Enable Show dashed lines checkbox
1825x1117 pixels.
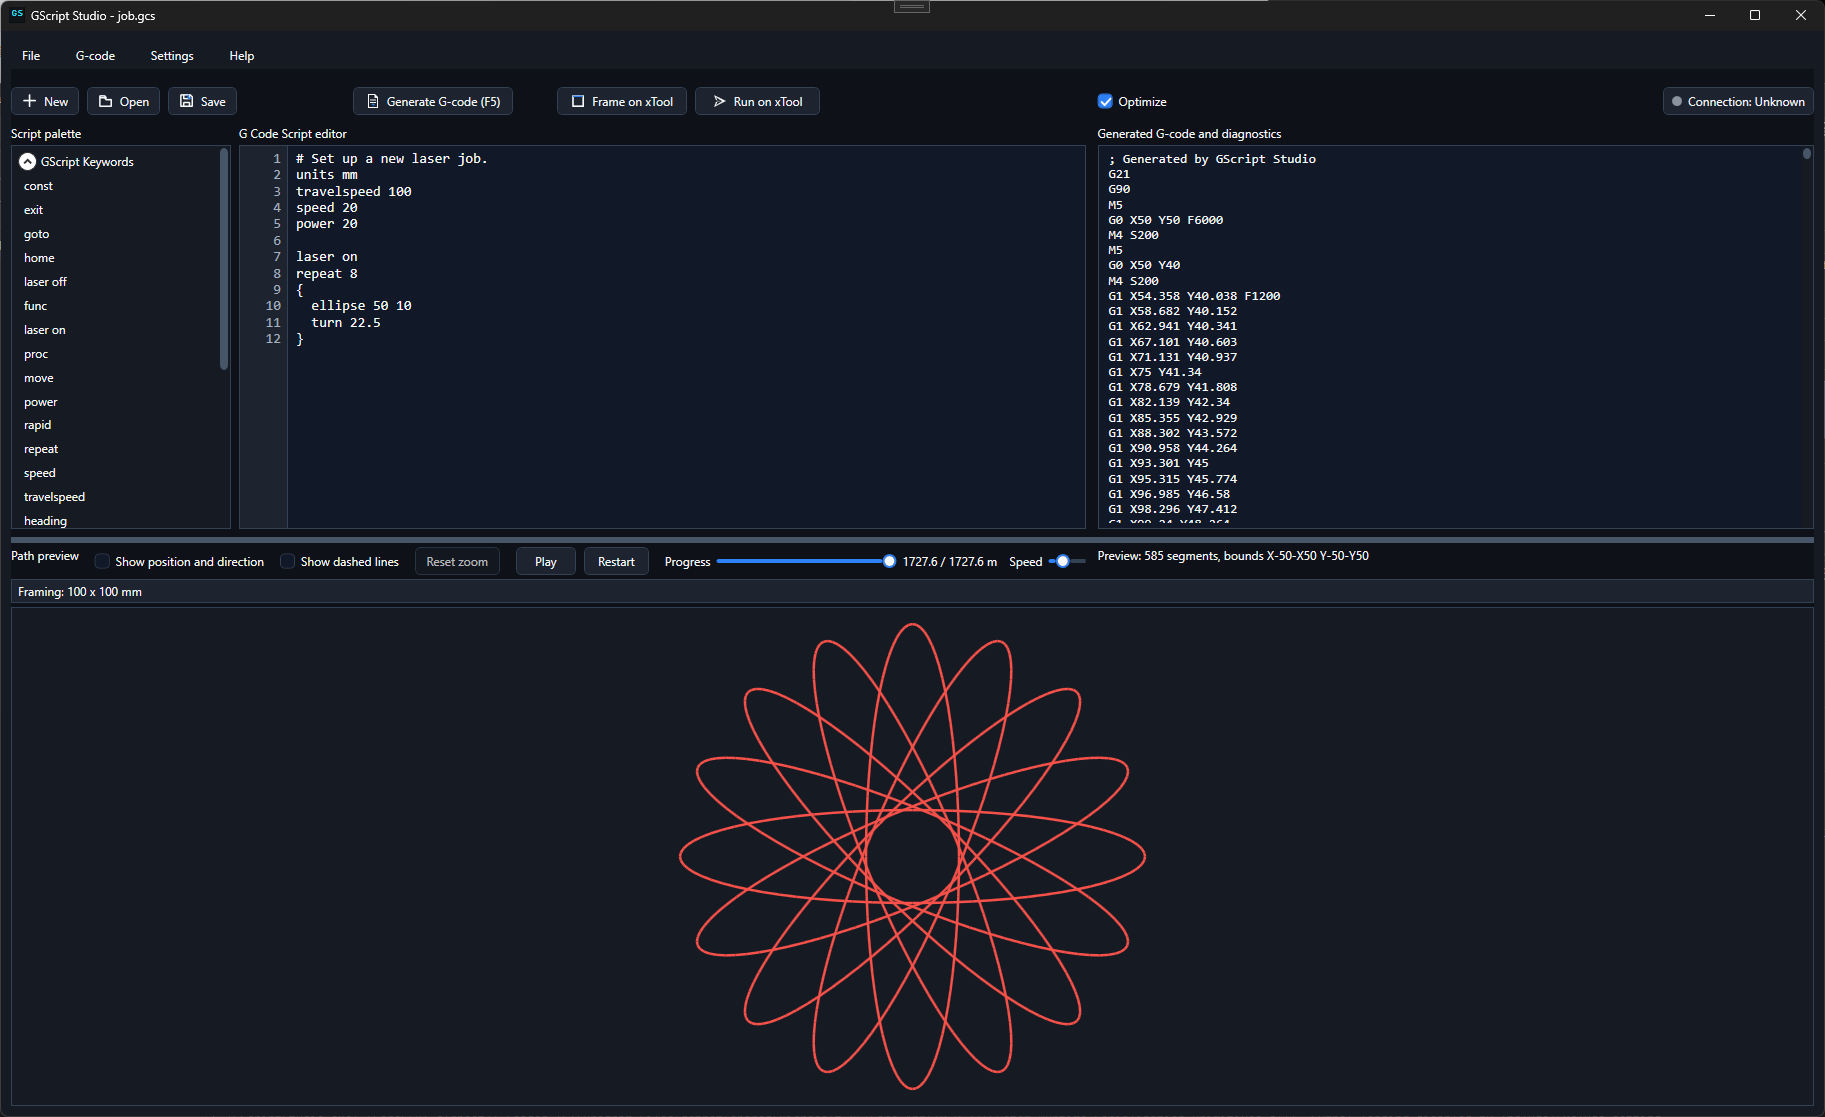tap(288, 561)
